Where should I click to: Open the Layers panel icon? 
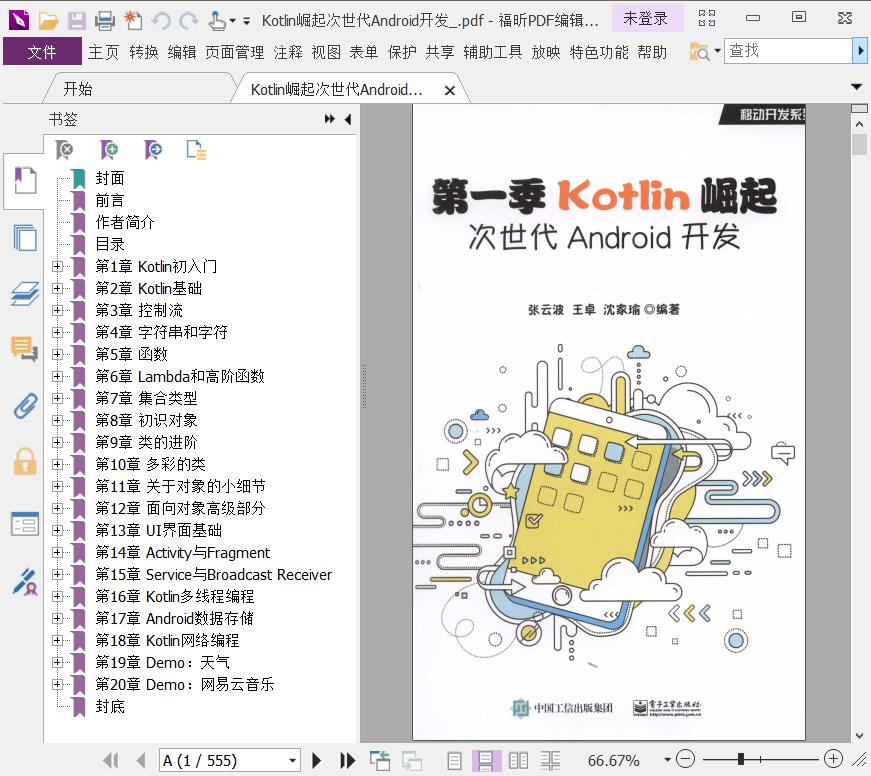click(25, 293)
